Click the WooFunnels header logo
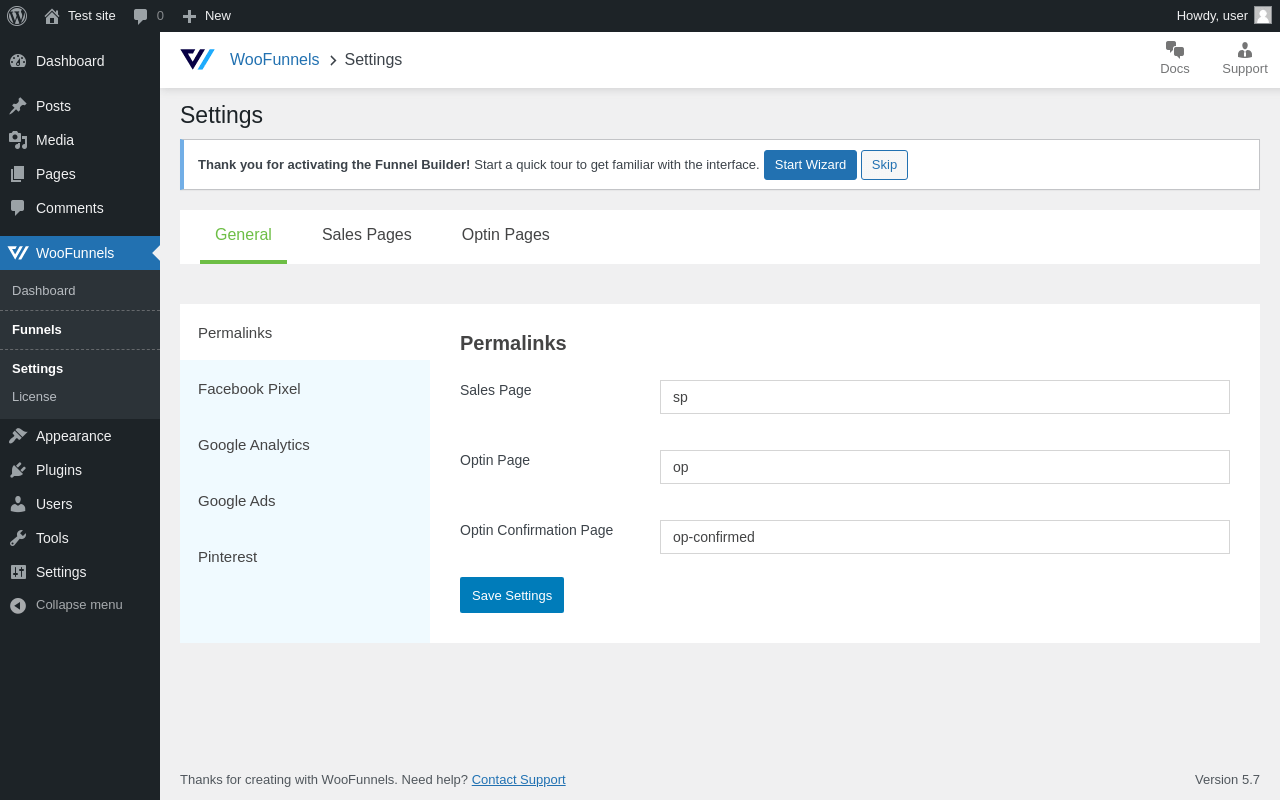This screenshot has width=1280, height=800. pos(197,59)
